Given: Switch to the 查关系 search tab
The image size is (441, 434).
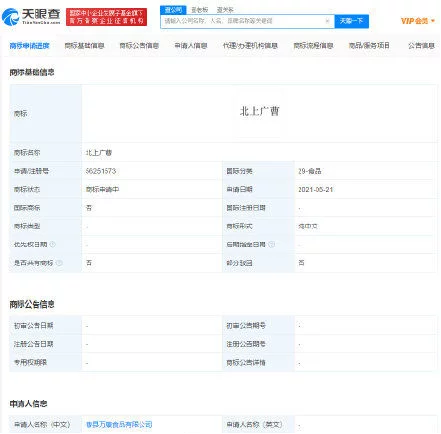Looking at the screenshot, I should (x=225, y=10).
